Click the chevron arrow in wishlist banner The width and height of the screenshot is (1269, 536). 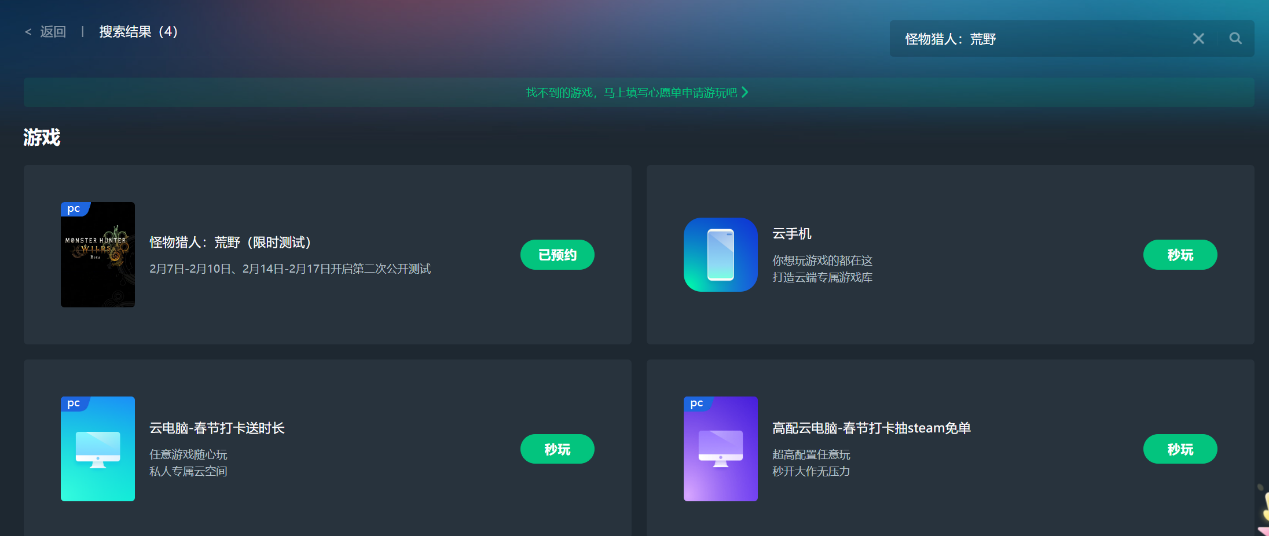coord(744,92)
